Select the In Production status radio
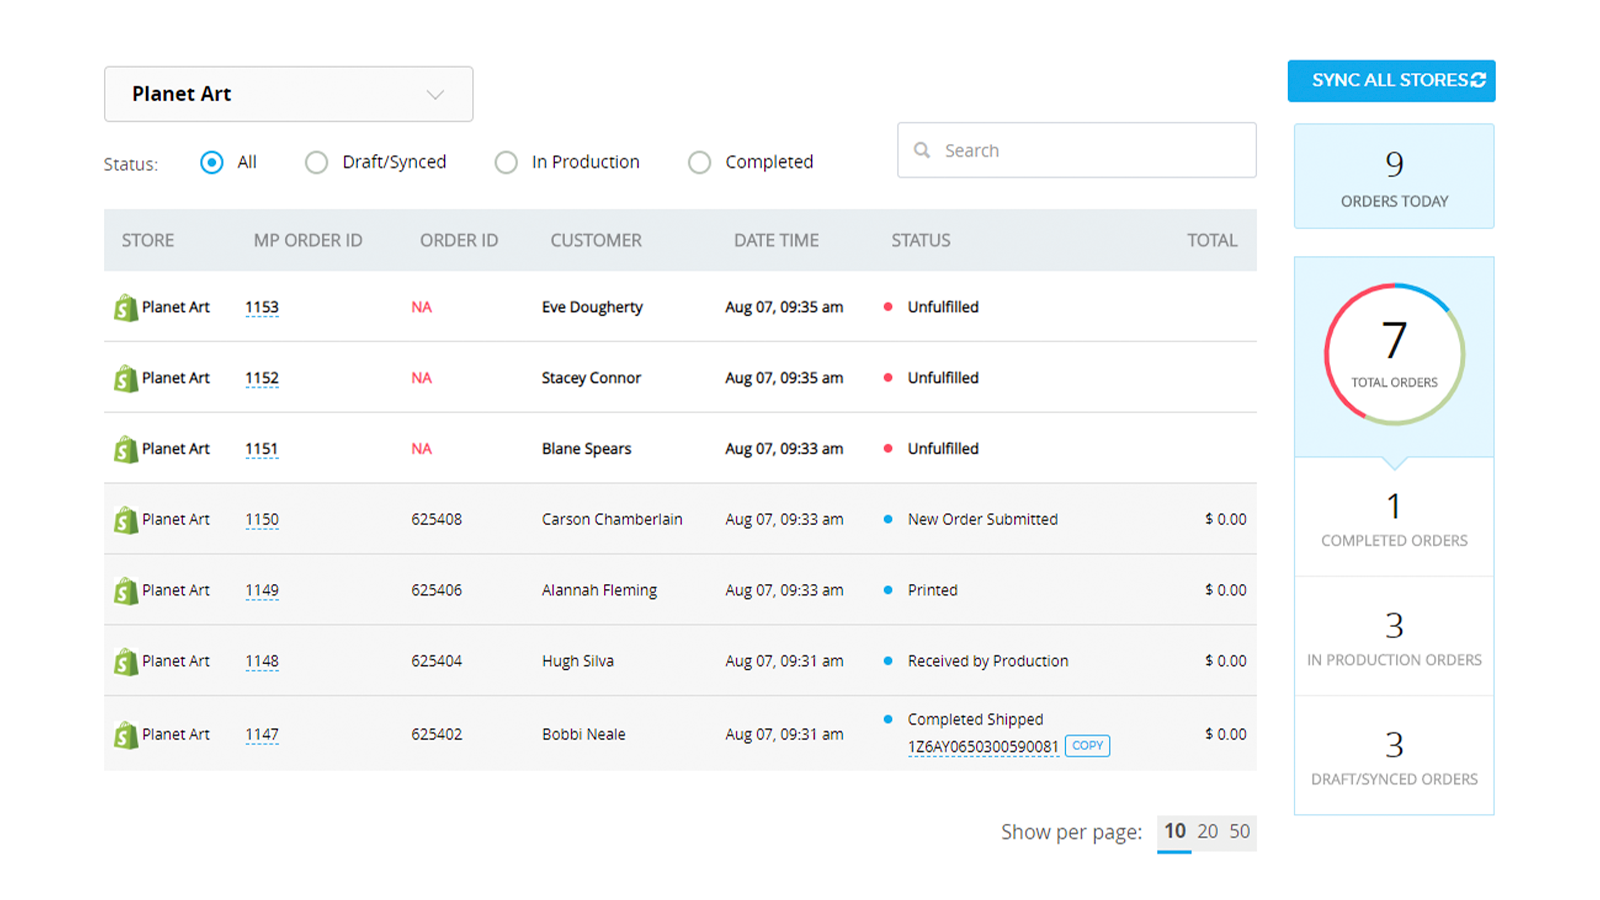 pos(506,162)
